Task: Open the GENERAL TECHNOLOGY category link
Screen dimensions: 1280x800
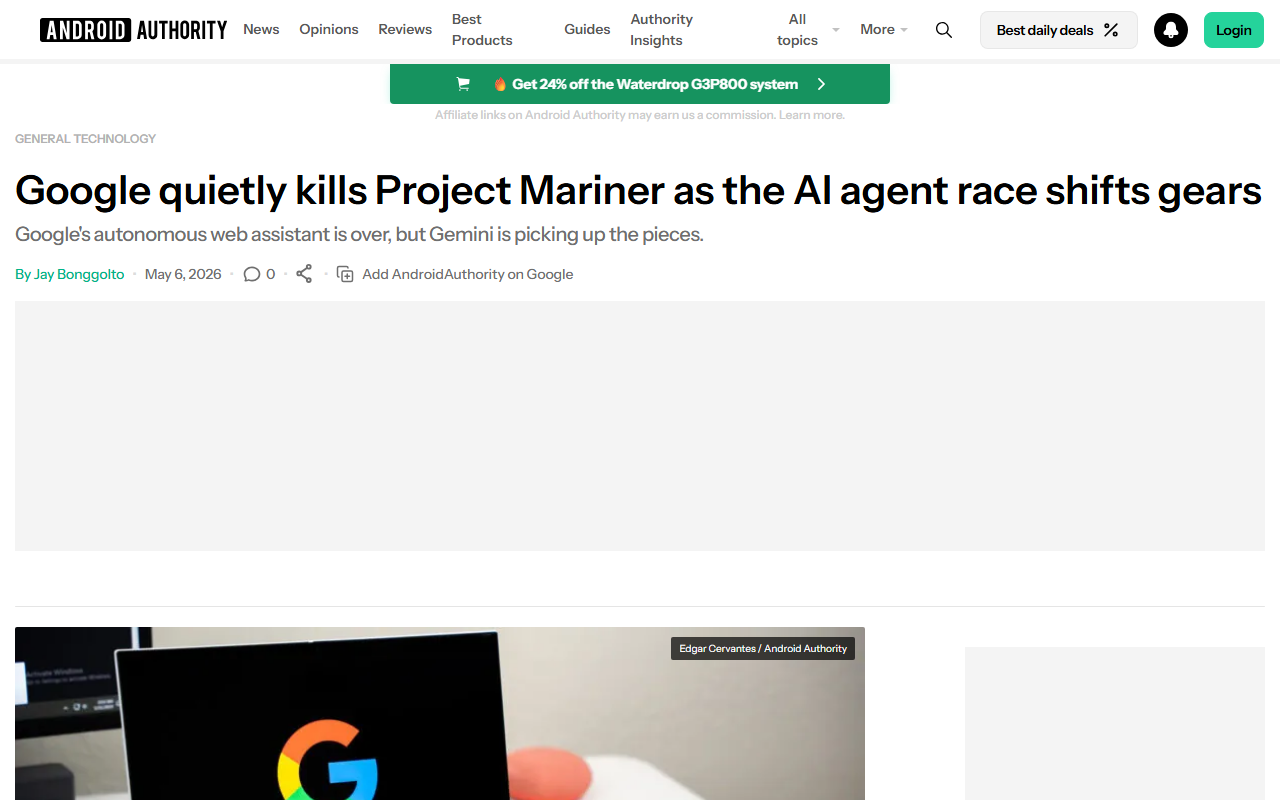Action: click(86, 139)
